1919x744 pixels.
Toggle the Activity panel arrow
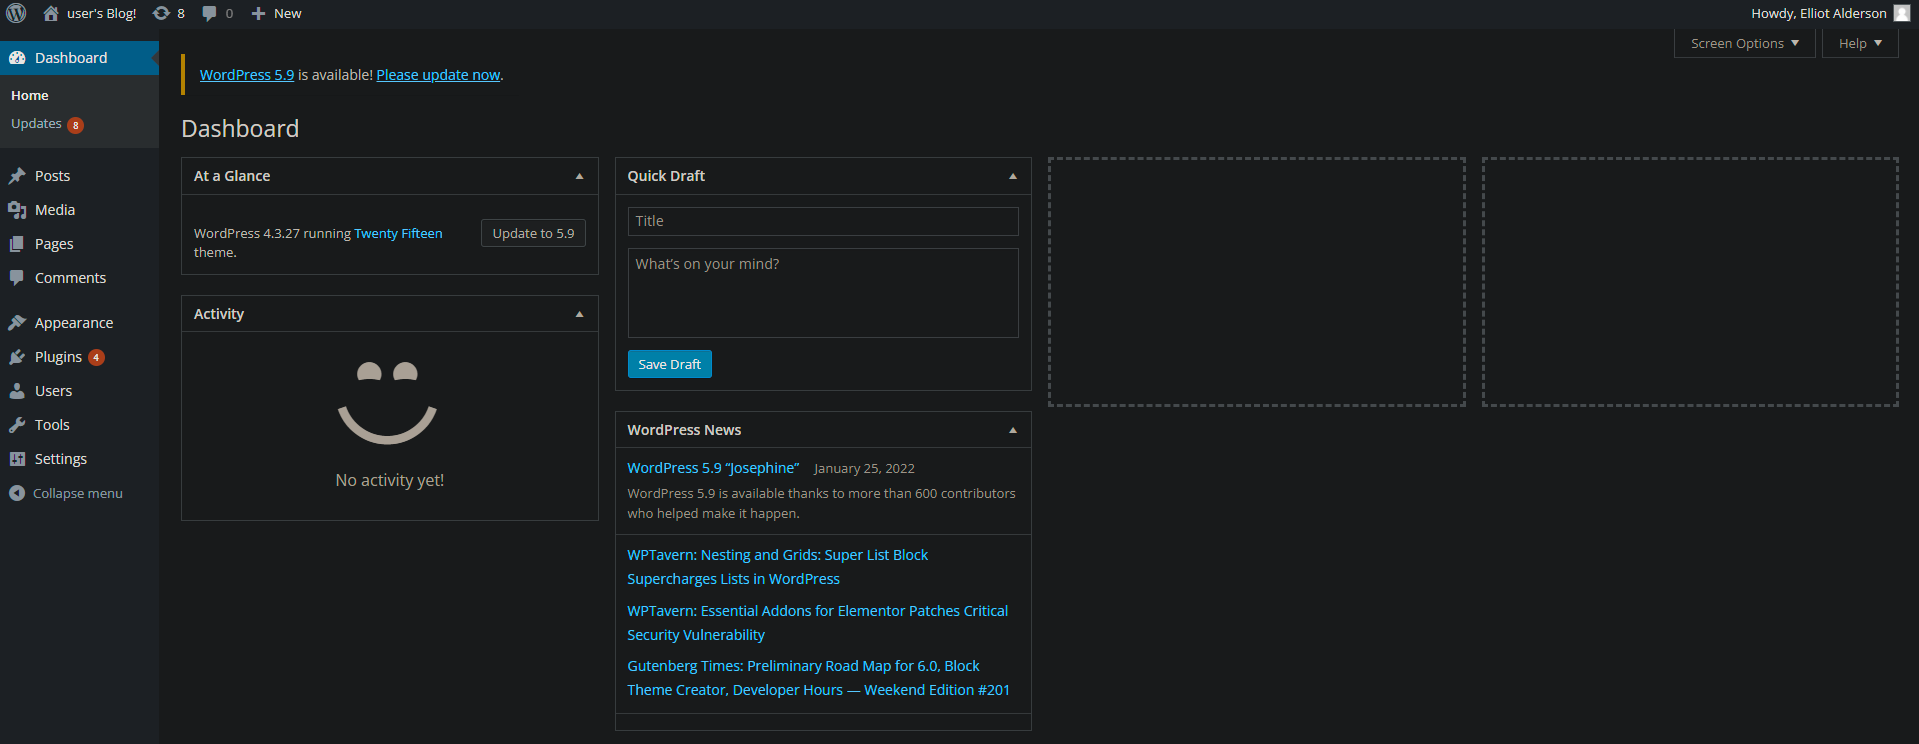coord(579,314)
